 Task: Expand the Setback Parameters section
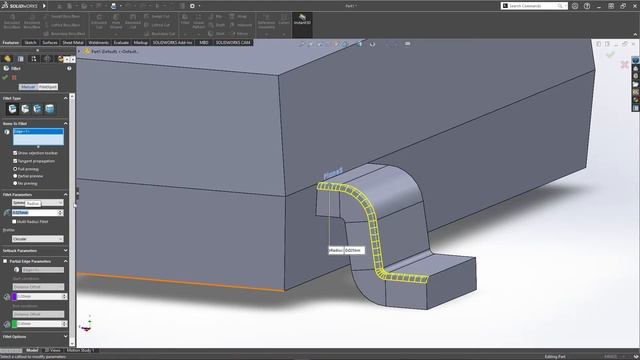65,251
